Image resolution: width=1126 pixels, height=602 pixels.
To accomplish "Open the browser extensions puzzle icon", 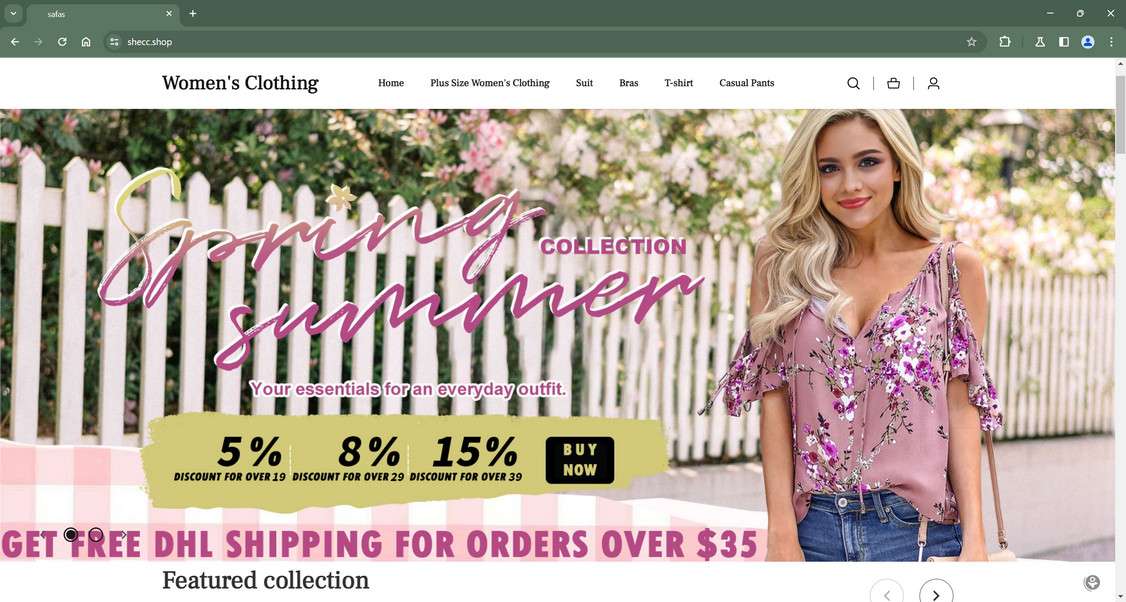I will point(1005,42).
